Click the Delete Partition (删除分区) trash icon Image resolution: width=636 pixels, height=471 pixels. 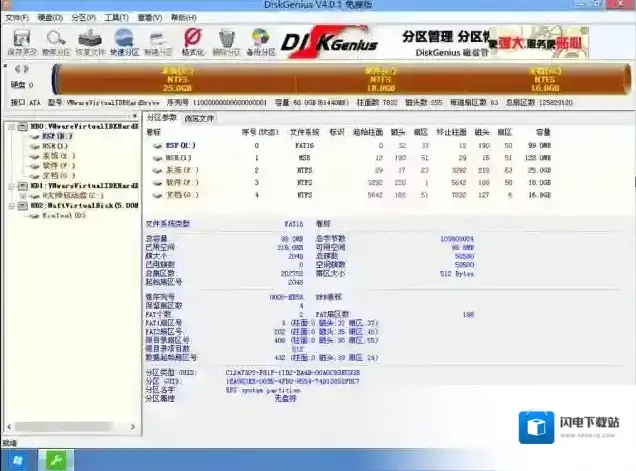coord(227,41)
